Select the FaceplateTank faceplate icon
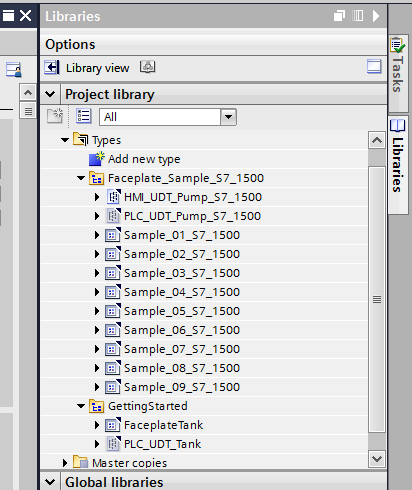 (112, 425)
